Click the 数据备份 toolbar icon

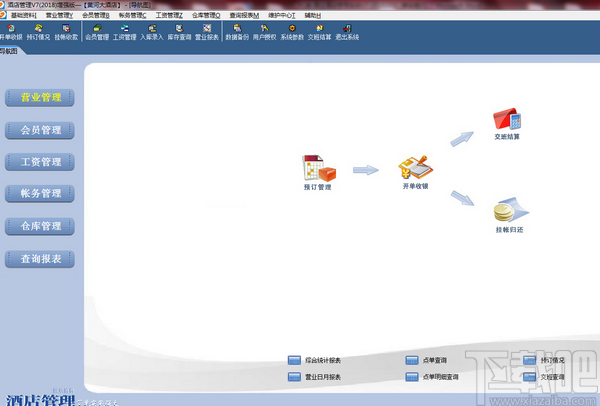(237, 33)
